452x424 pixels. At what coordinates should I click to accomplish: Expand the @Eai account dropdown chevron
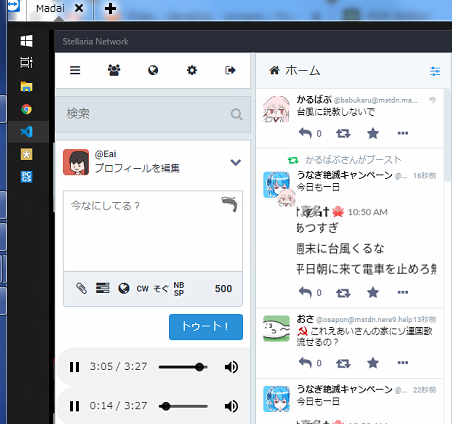coord(236,162)
